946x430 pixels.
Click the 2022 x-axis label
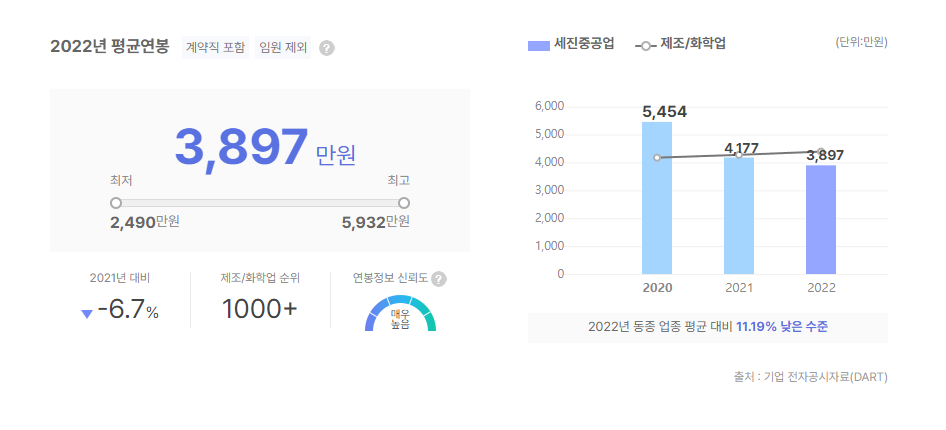(x=821, y=288)
